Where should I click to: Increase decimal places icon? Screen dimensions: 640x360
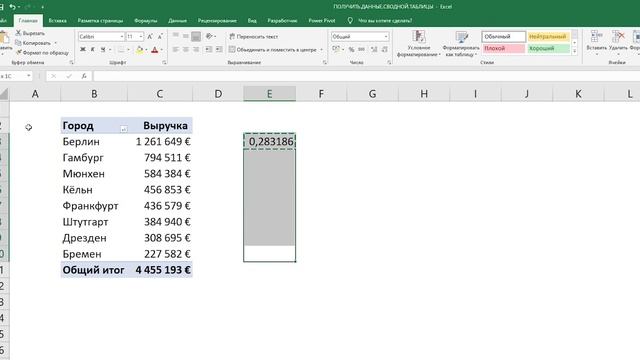click(x=374, y=49)
